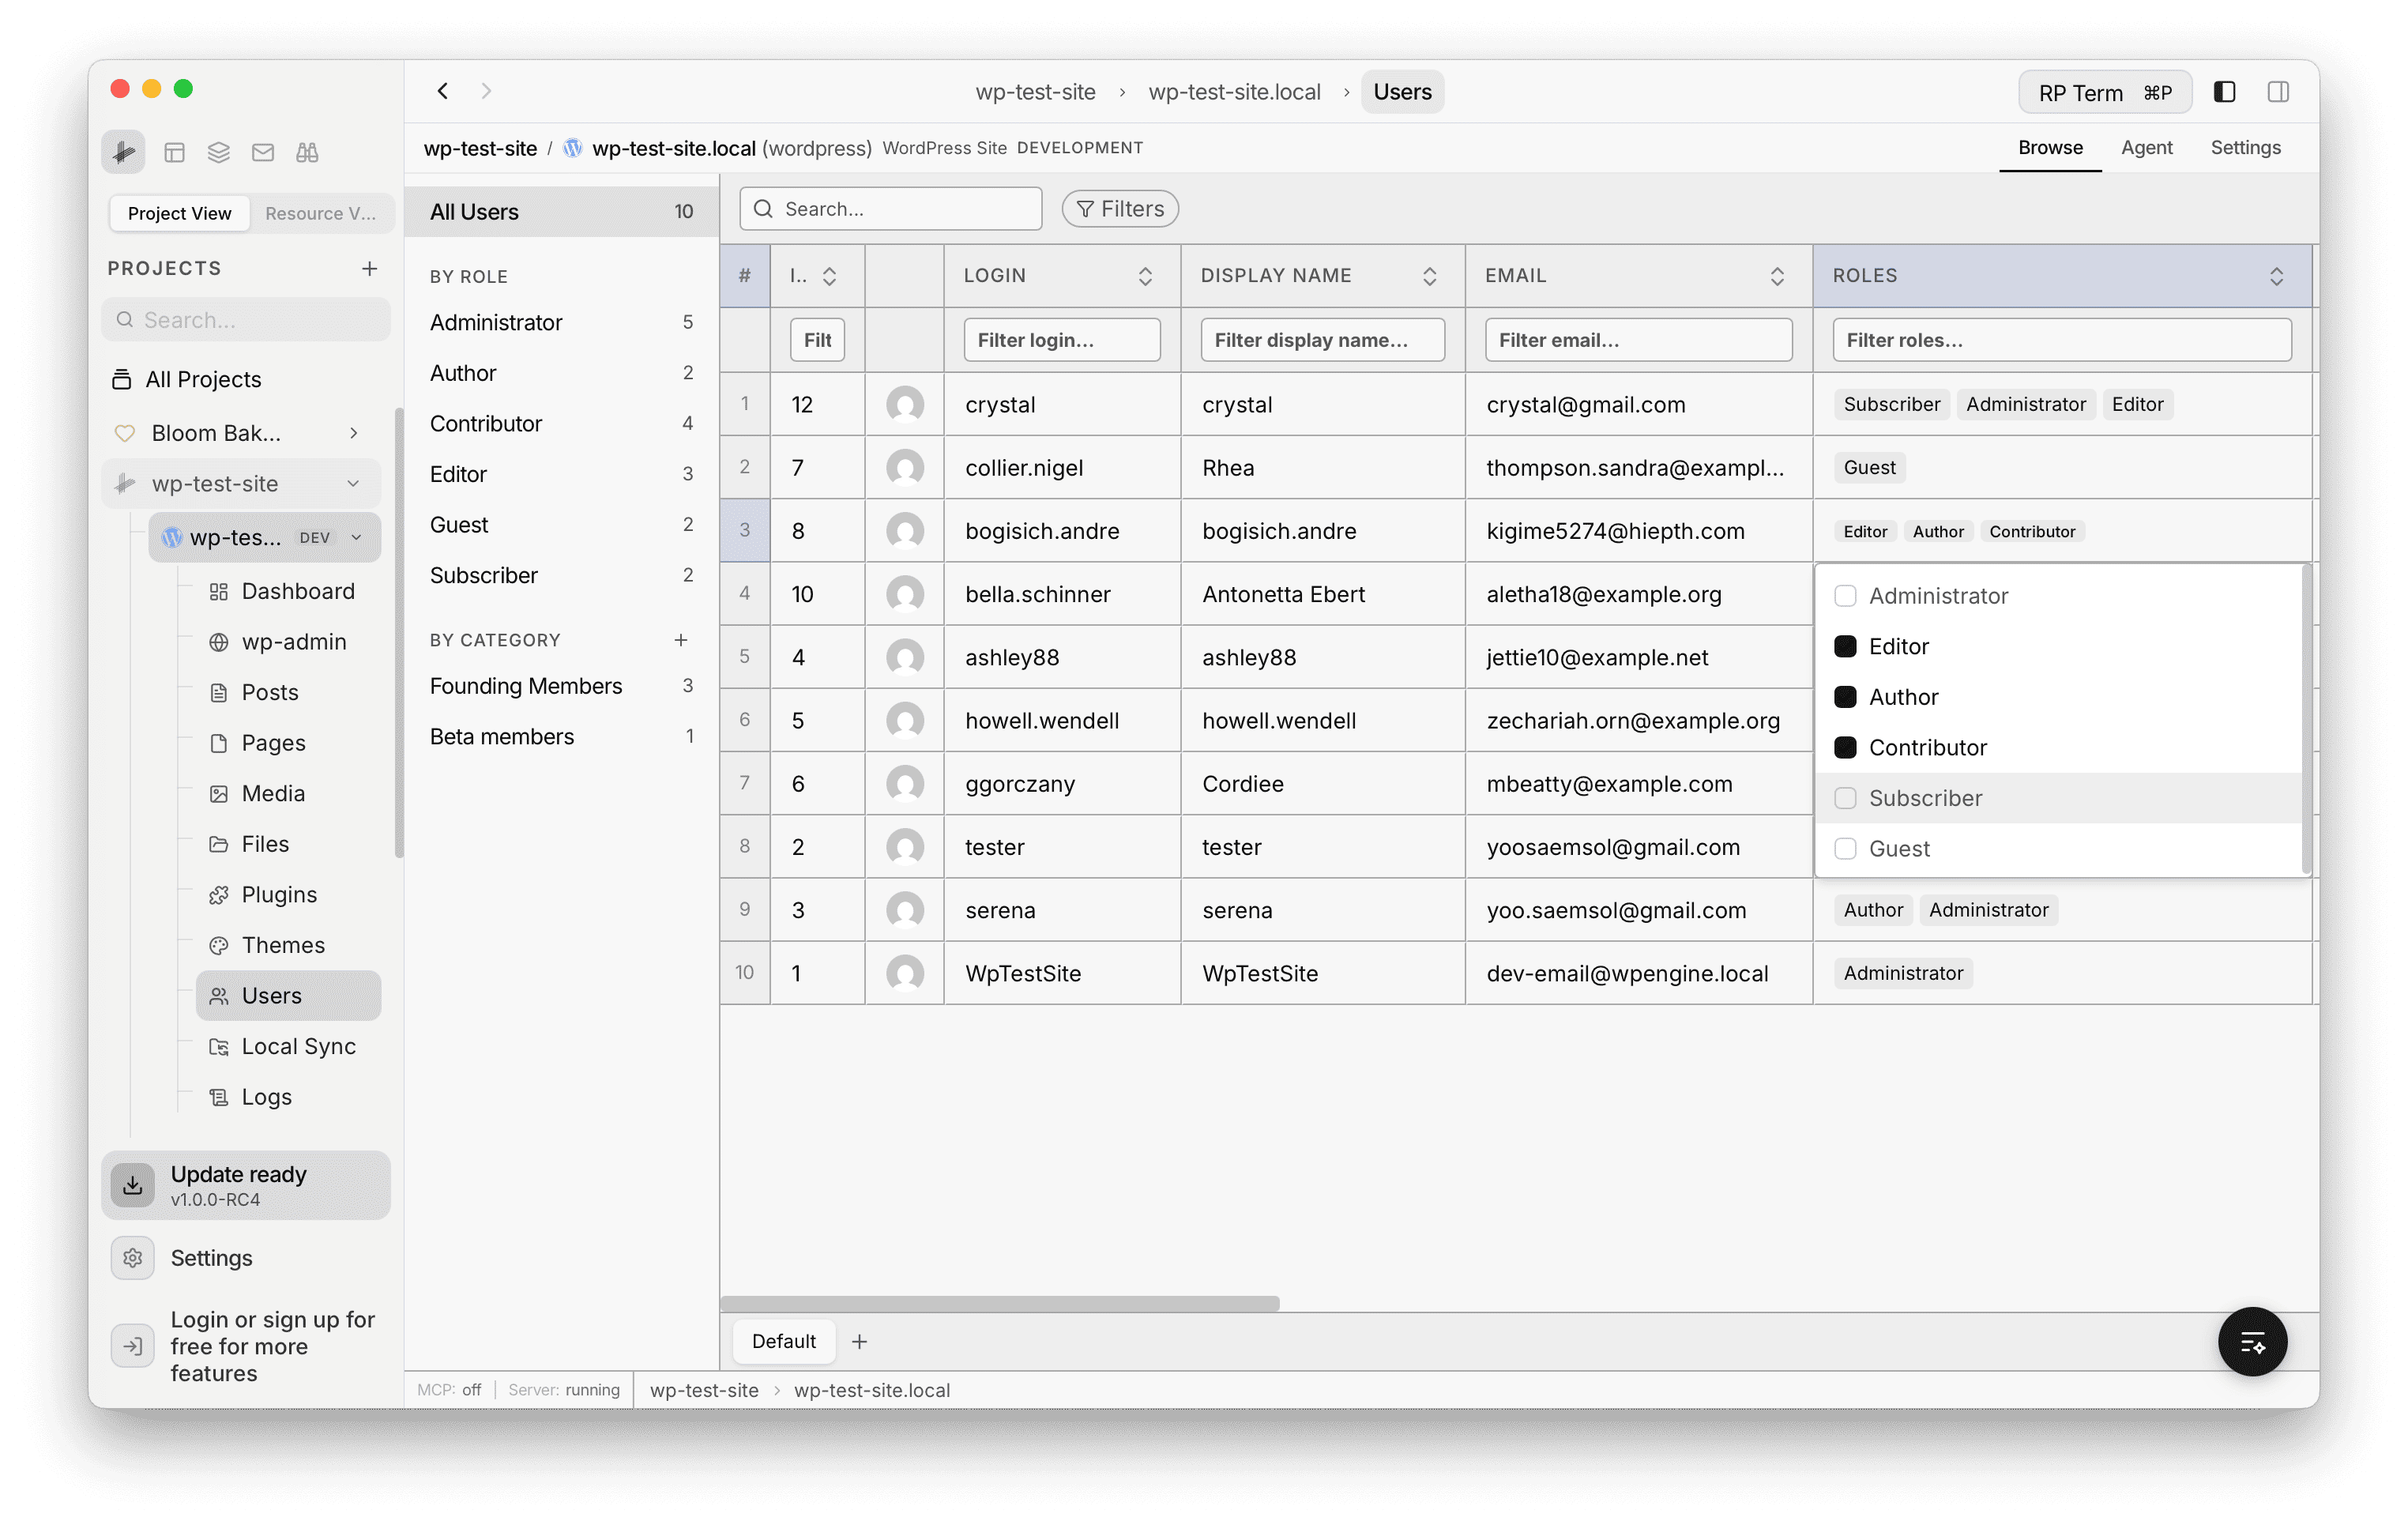Check the Subscriber role checkbox
The height and width of the screenshot is (1525, 2408).
point(1845,797)
